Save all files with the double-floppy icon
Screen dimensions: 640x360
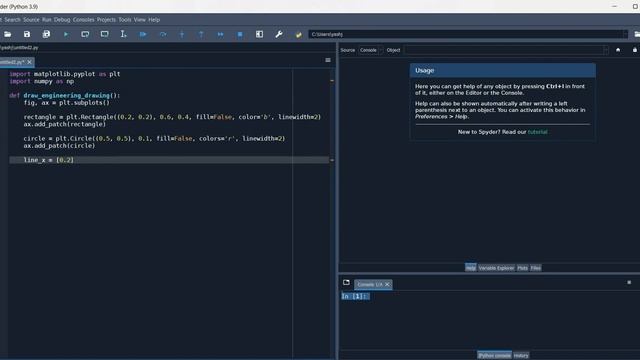[46, 34]
